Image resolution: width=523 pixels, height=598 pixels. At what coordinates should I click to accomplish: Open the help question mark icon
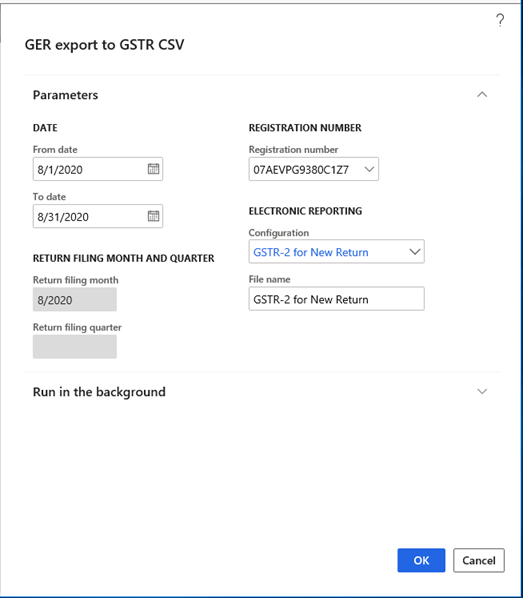pyautogui.click(x=500, y=20)
